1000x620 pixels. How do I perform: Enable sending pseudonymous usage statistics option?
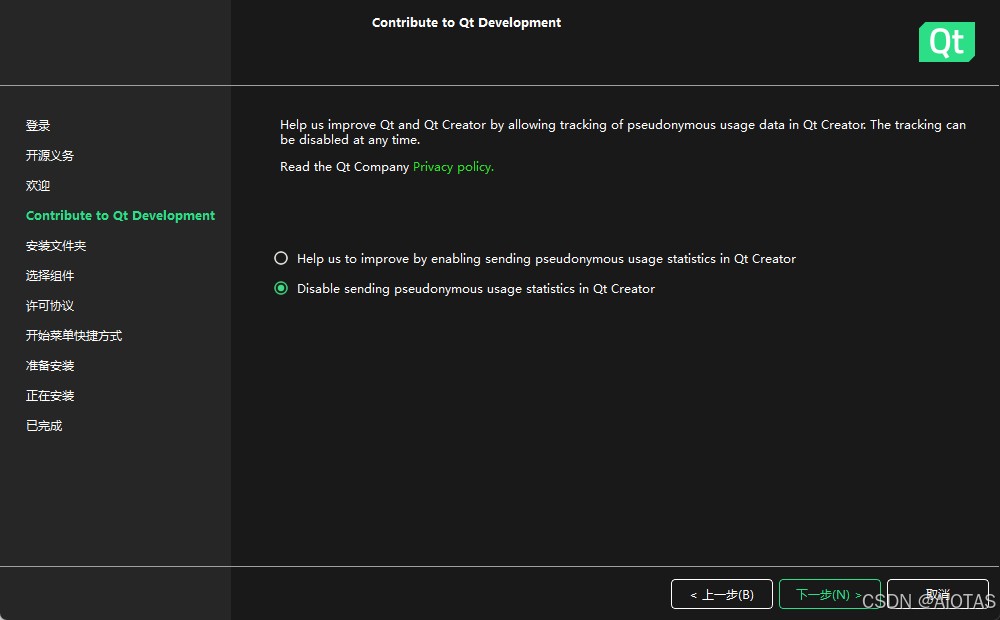click(x=282, y=258)
